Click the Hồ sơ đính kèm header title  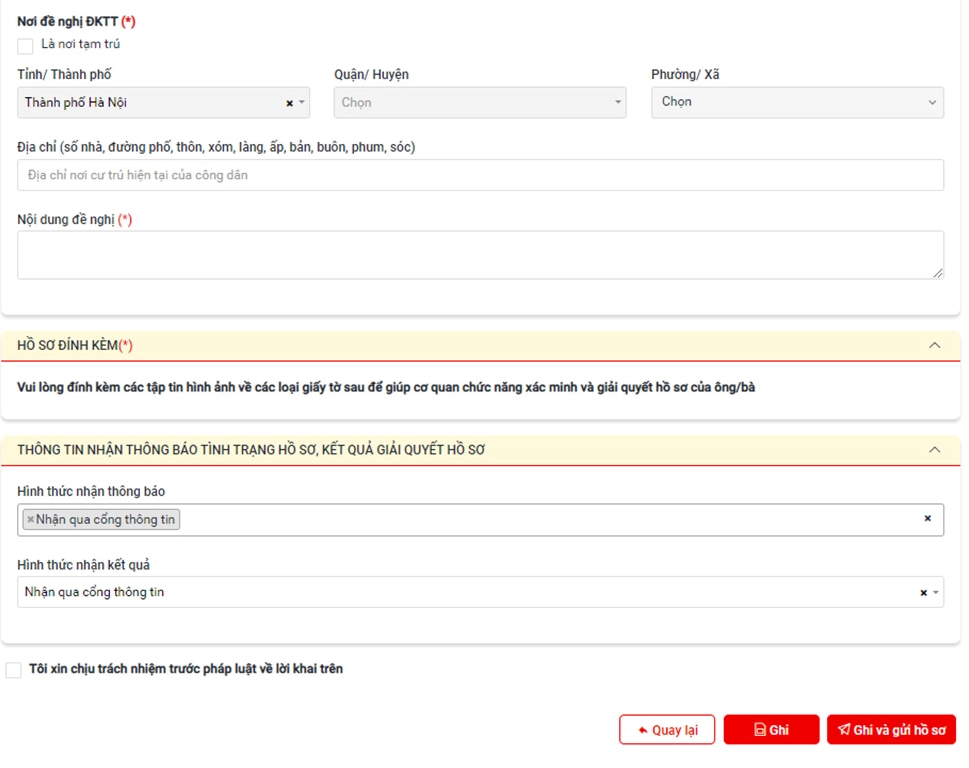75,345
